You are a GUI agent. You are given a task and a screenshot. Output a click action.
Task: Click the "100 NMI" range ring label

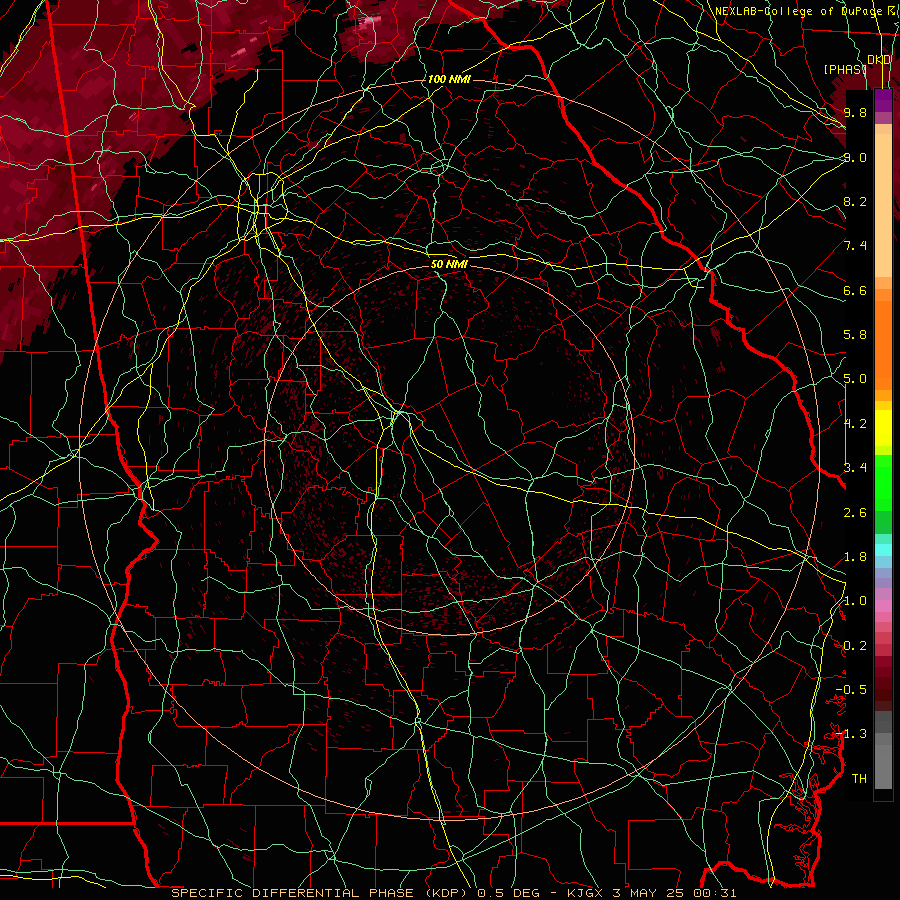(x=449, y=79)
